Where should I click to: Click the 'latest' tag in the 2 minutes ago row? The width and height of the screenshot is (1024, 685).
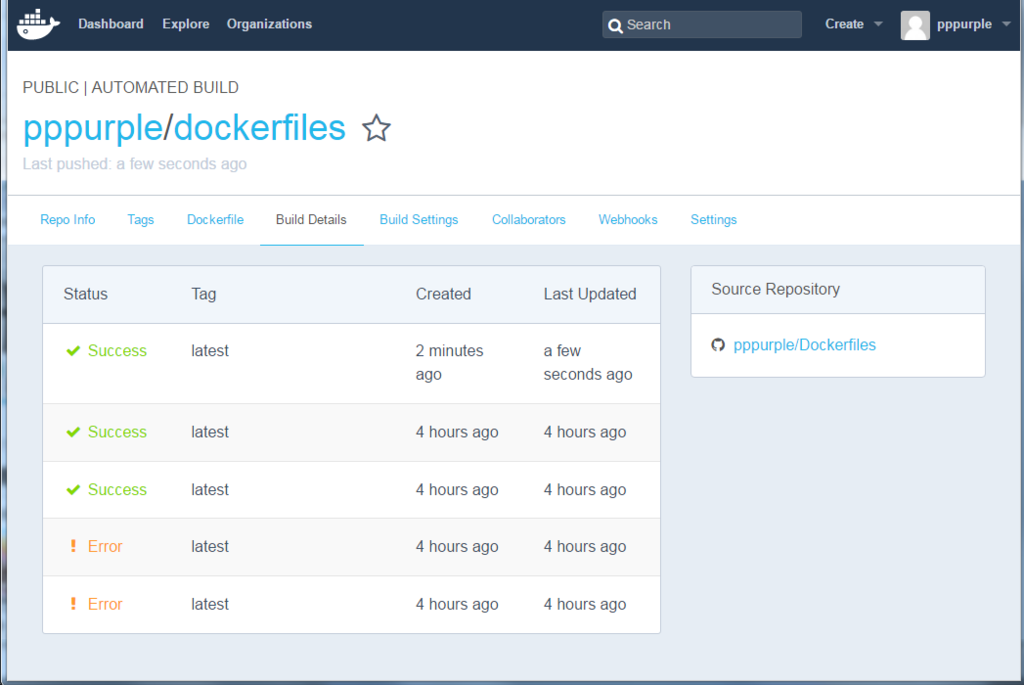coord(210,351)
